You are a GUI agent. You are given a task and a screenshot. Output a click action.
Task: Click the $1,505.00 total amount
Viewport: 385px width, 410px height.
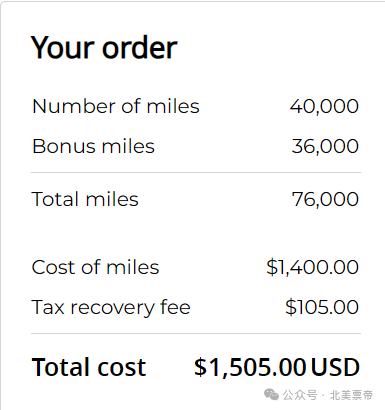(250, 367)
